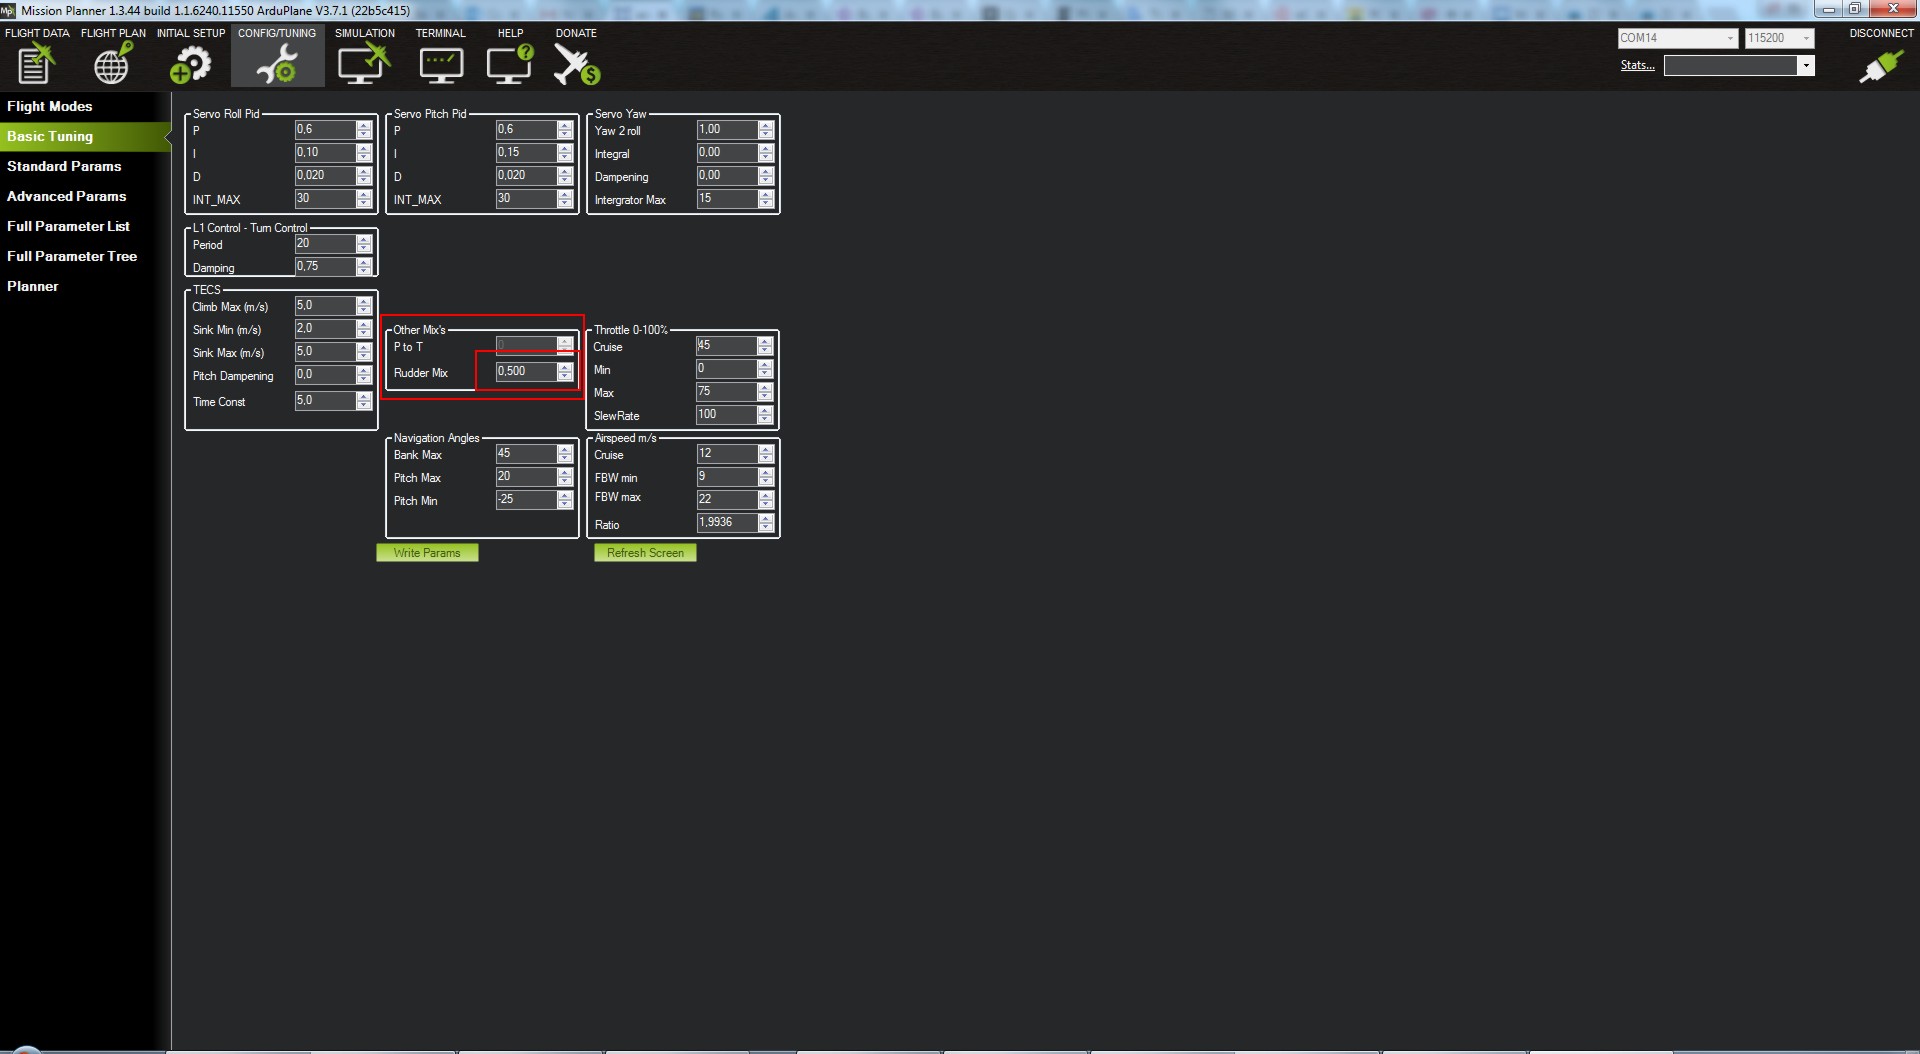Click the Throttle Cruise value stepper arrows
This screenshot has width=1920, height=1054.
coord(765,346)
